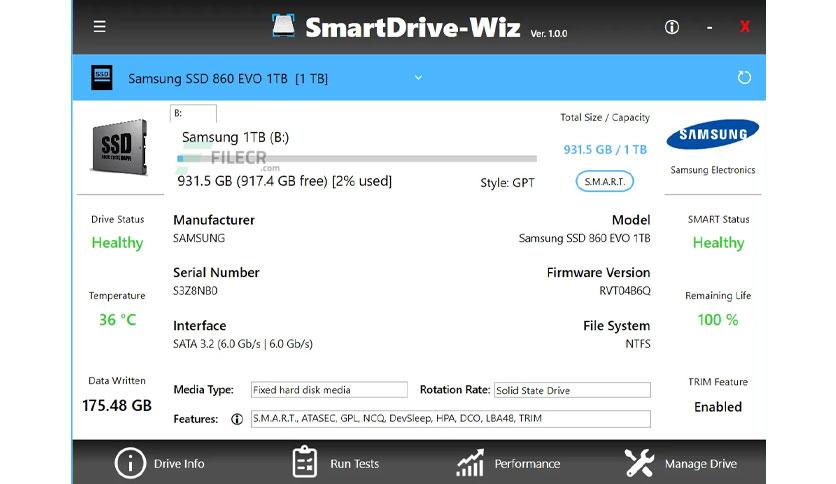Open the Drive Info tab
This screenshot has height=484, width=836.
point(179,464)
